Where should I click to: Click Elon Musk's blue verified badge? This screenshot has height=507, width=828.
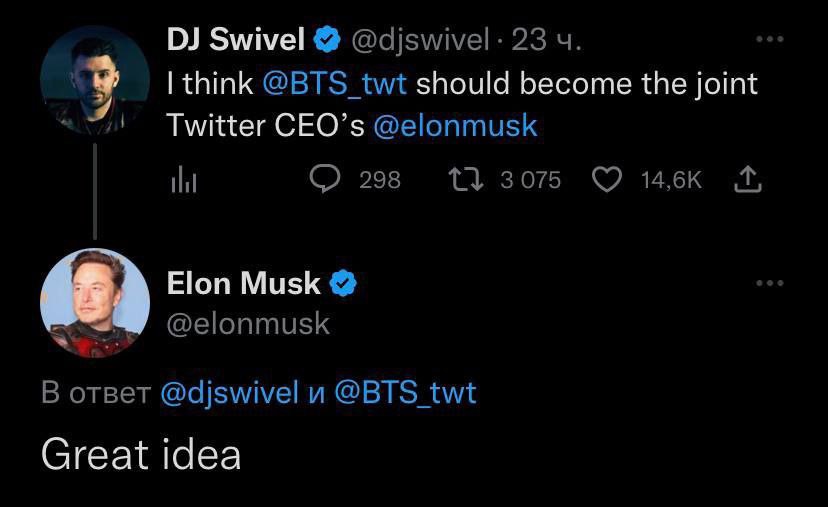point(344,284)
